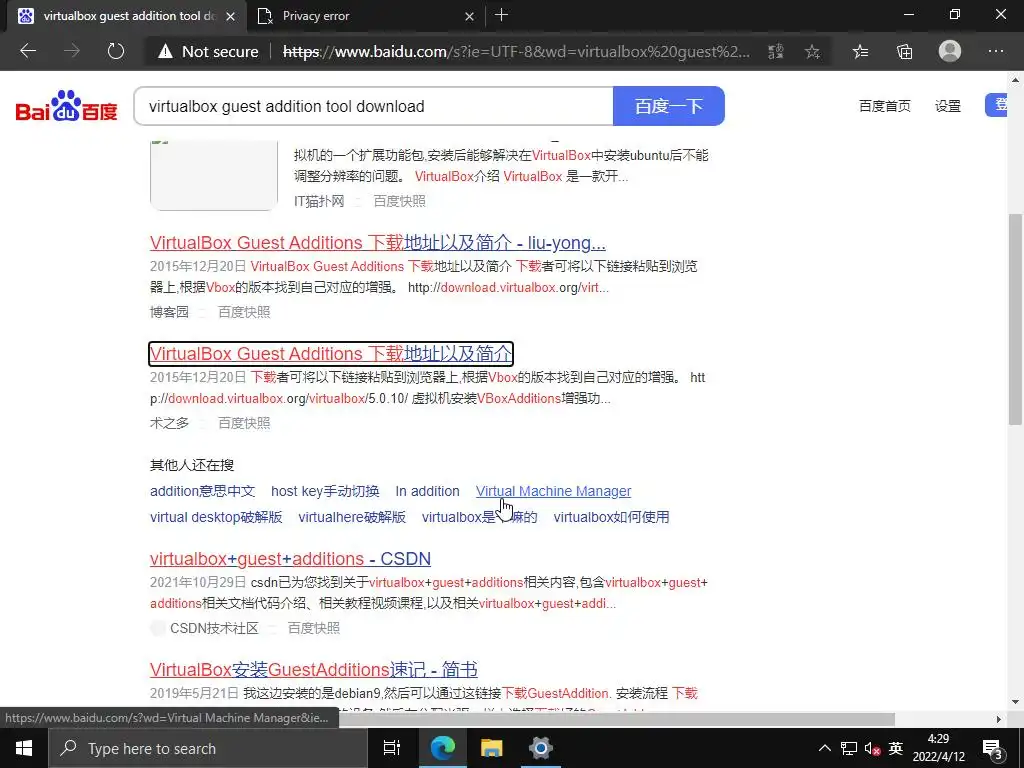Open 百度快照 next to 术之多
Viewport: 1024px width, 768px height.
point(244,423)
